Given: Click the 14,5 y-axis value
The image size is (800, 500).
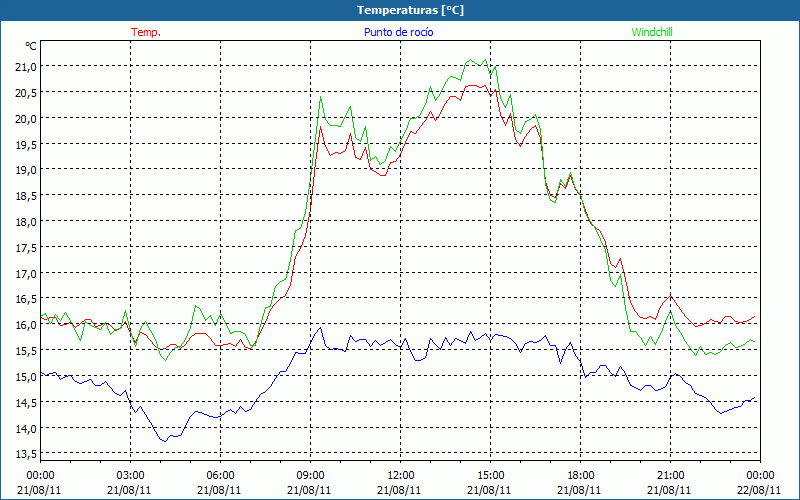Looking at the screenshot, I should point(26,403).
